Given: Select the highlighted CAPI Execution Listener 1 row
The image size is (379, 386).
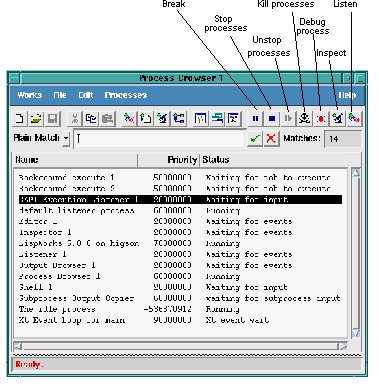Looking at the screenshot, I should point(180,200).
